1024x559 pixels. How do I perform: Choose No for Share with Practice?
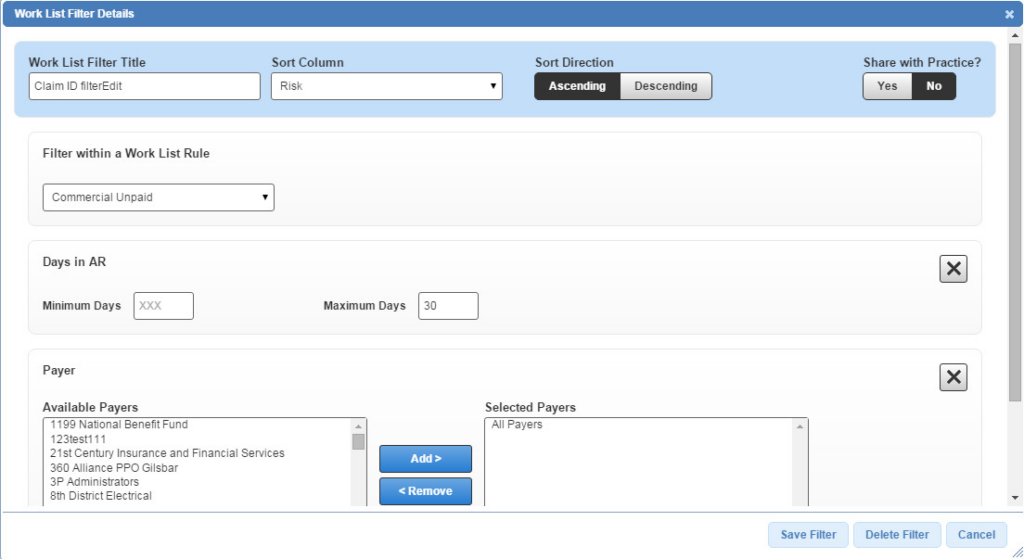coord(934,86)
